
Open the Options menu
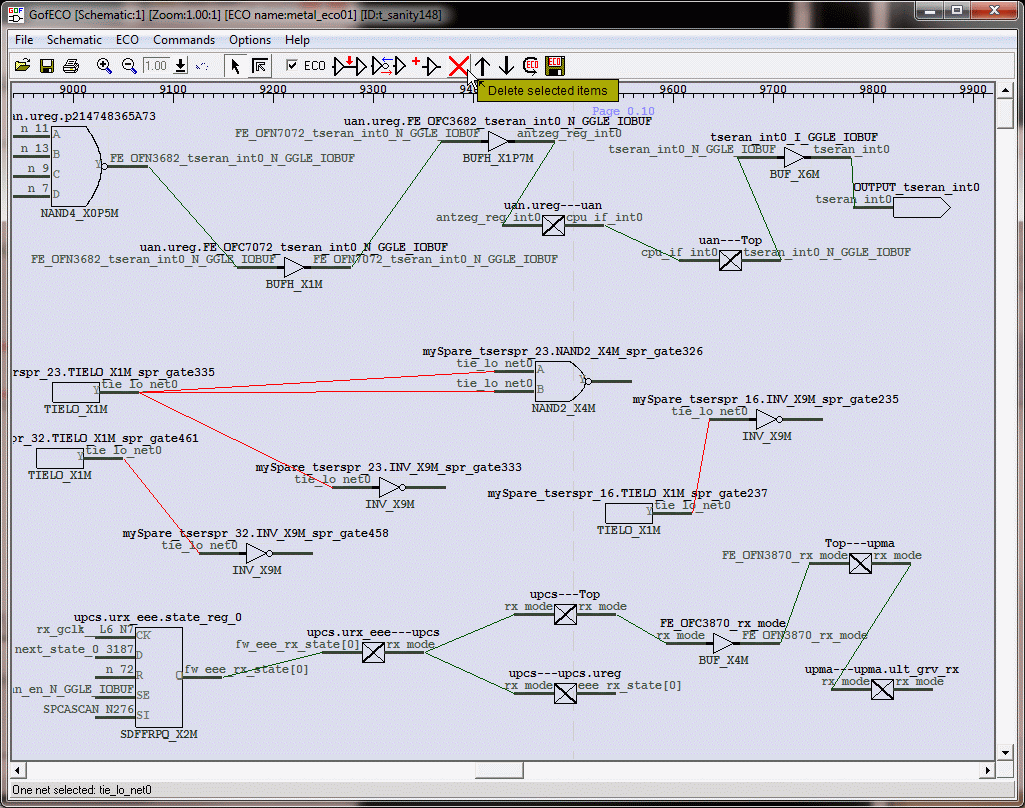250,40
